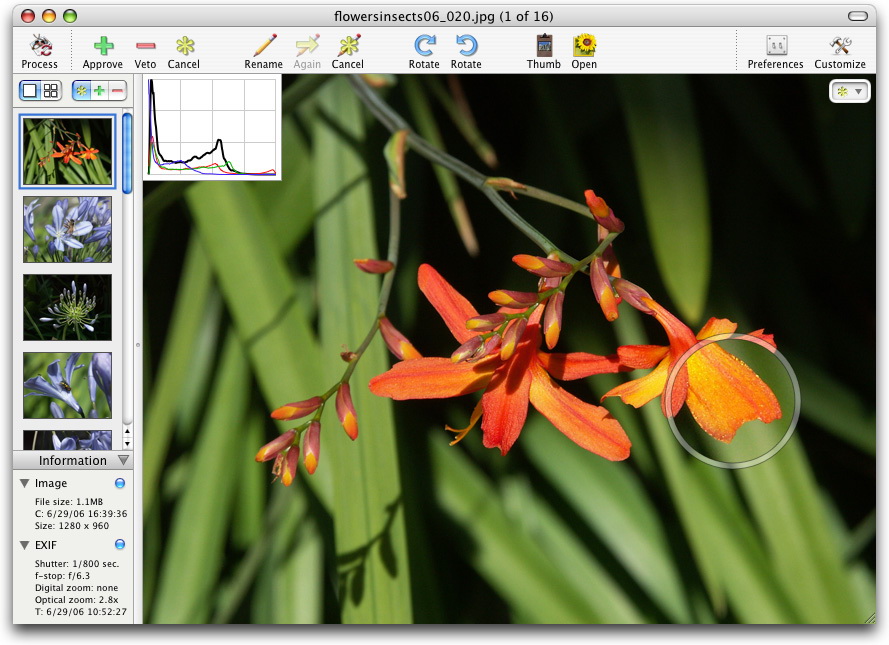Toggle the green plus approved filter

pos(99,91)
